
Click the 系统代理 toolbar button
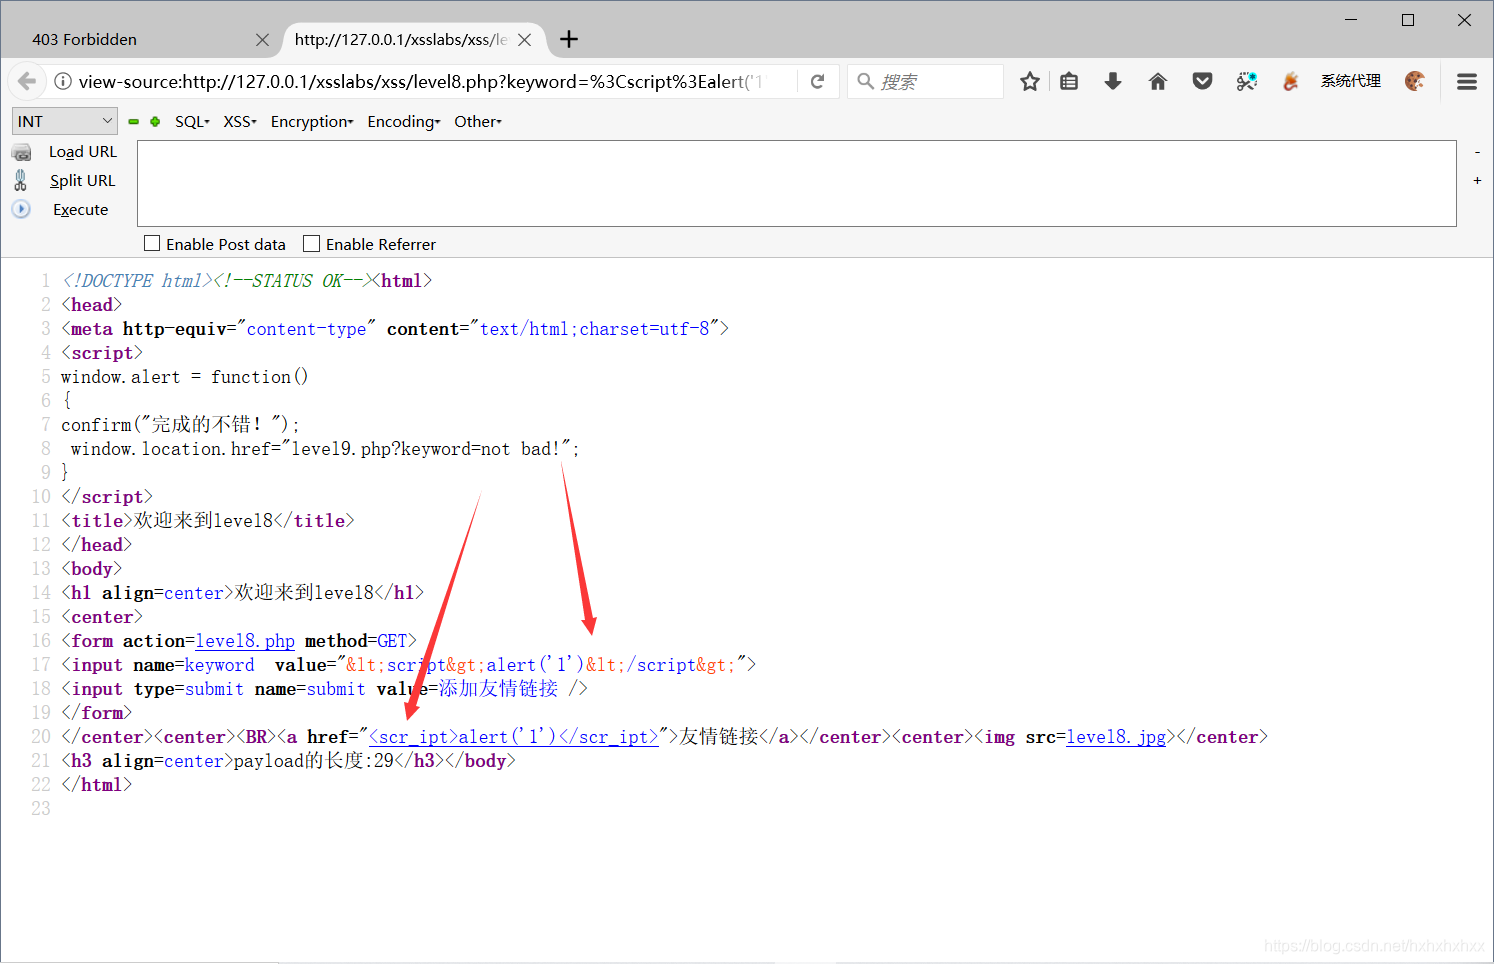click(x=1351, y=81)
